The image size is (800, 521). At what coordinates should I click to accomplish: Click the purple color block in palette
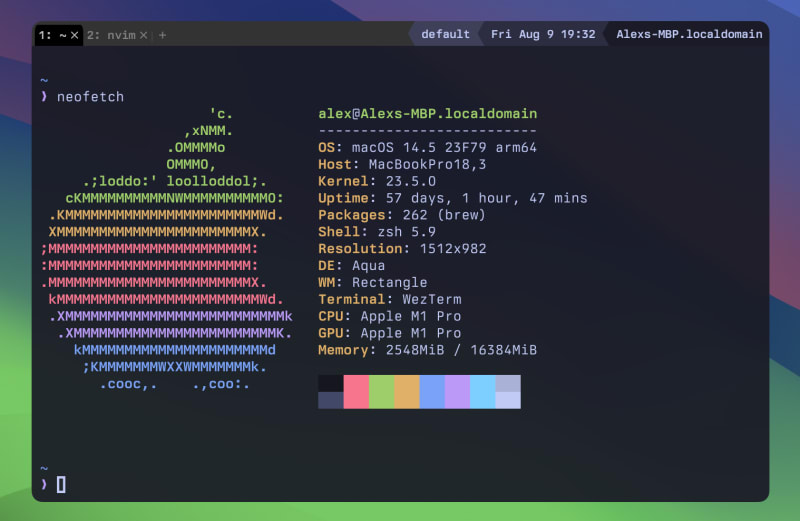click(457, 392)
